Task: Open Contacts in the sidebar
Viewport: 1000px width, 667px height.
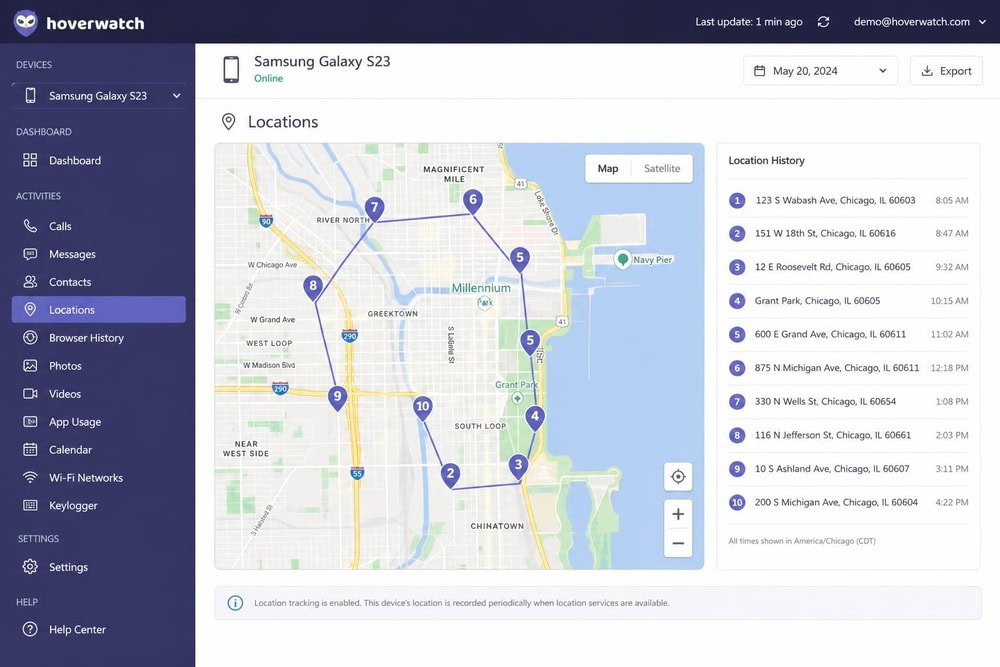Action: tap(99, 282)
